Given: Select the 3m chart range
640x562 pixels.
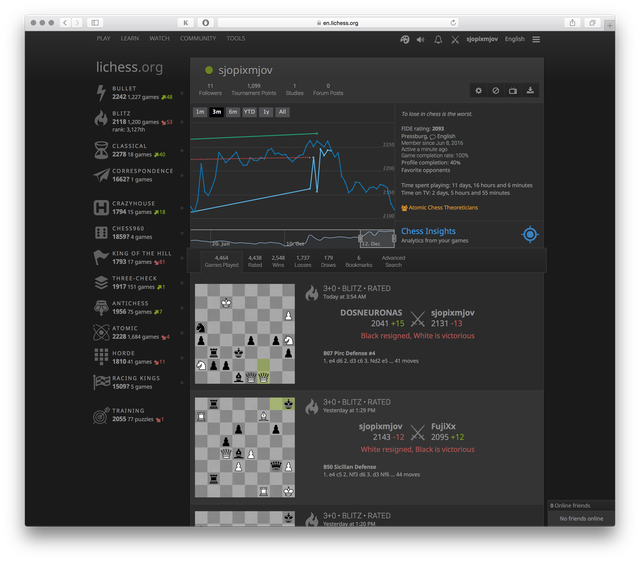Looking at the screenshot, I should pyautogui.click(x=216, y=112).
